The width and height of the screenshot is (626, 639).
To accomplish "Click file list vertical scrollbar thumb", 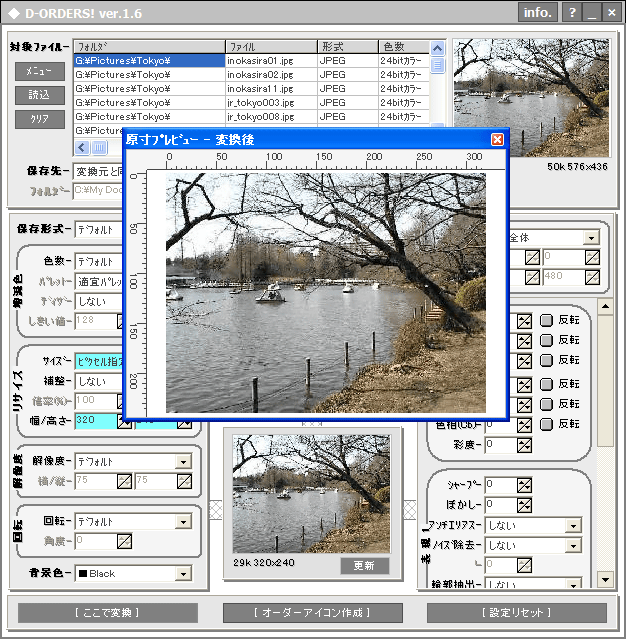I will [437, 65].
